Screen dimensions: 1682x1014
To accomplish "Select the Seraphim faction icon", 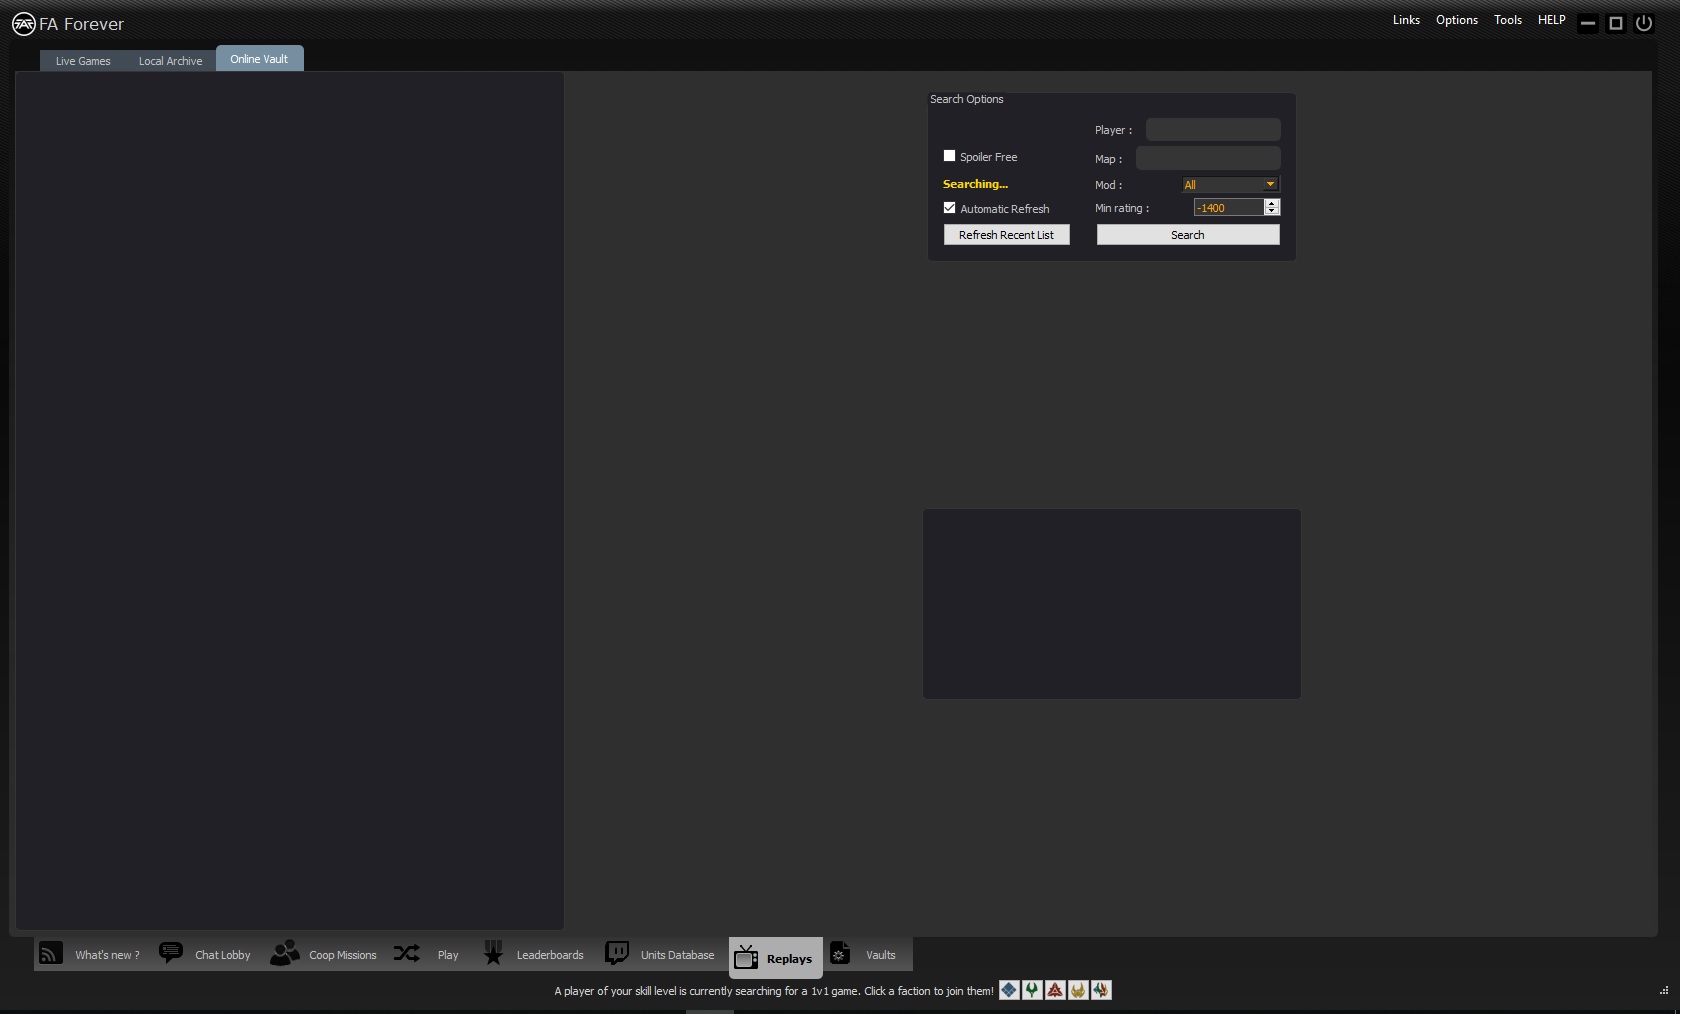I will click(1078, 990).
